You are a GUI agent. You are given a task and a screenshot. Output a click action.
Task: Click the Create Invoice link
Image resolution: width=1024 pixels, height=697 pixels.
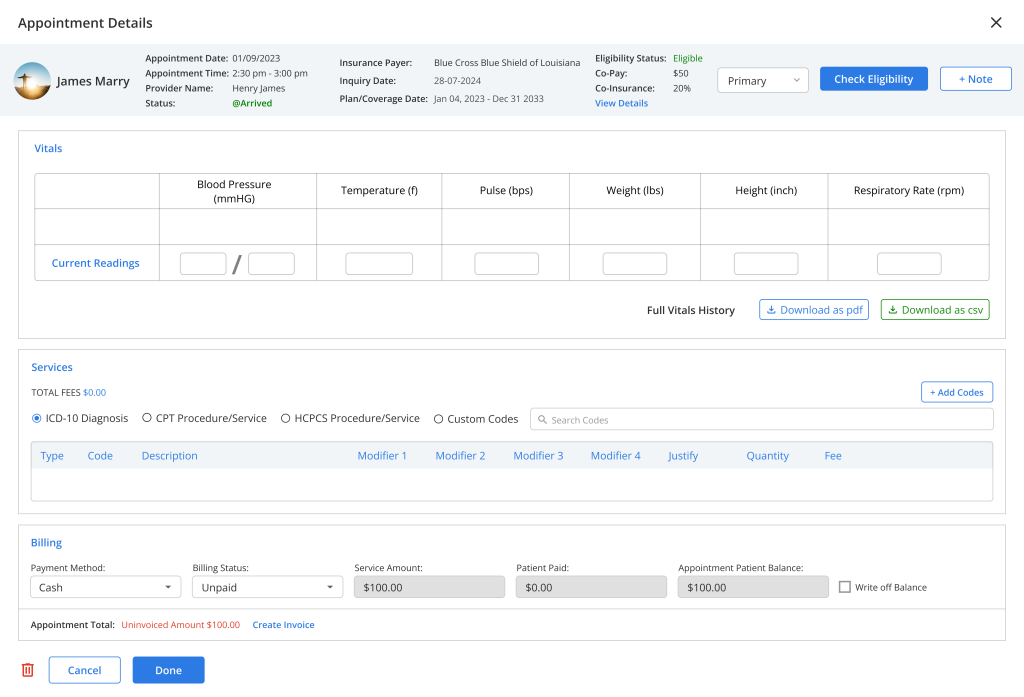(x=283, y=625)
